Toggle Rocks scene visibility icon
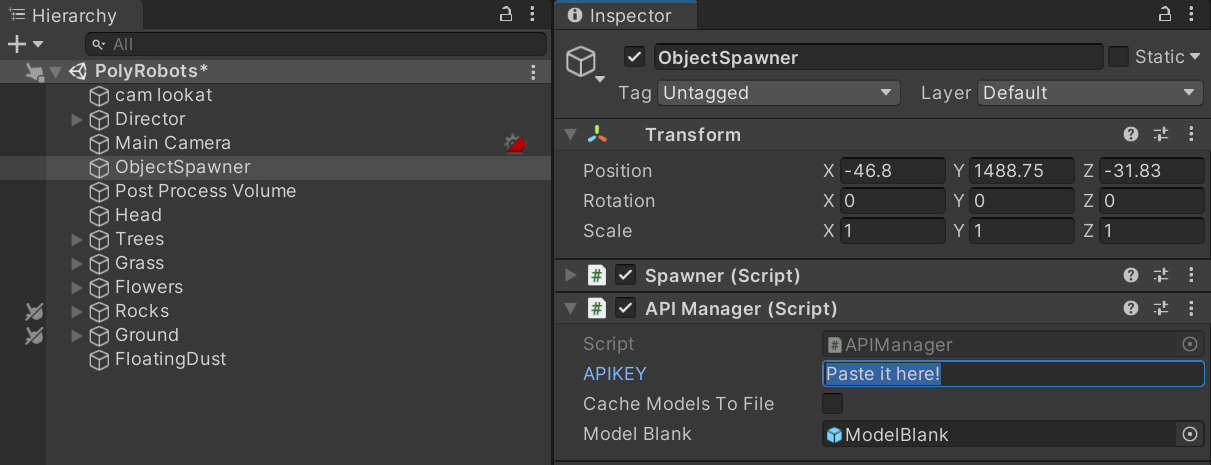 pyautogui.click(x=34, y=311)
